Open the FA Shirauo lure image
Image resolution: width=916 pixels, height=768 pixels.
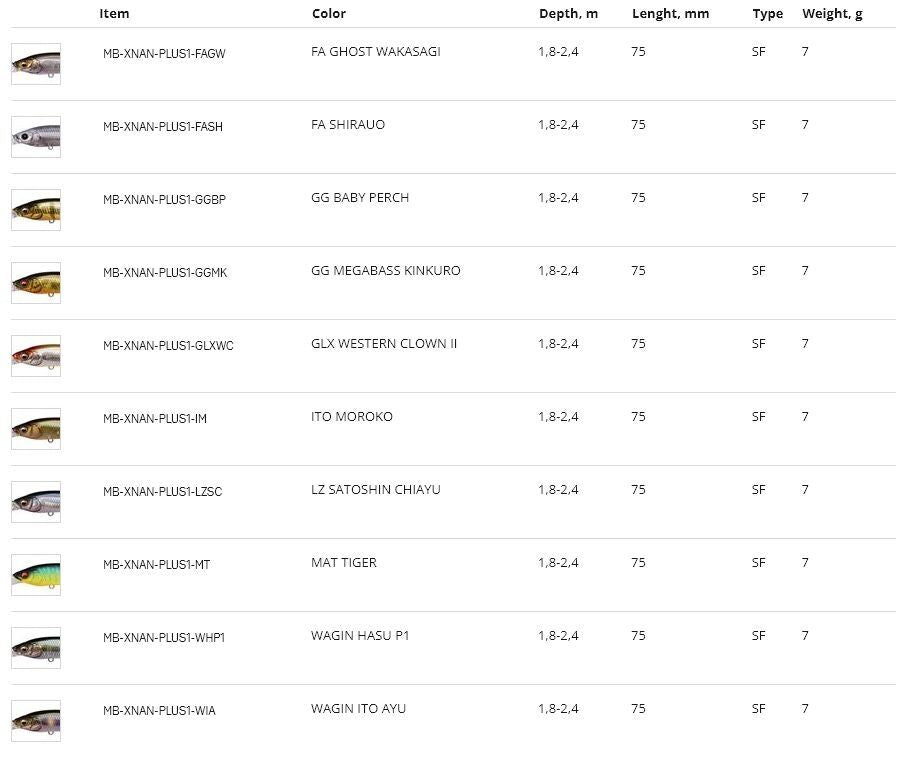click(36, 137)
